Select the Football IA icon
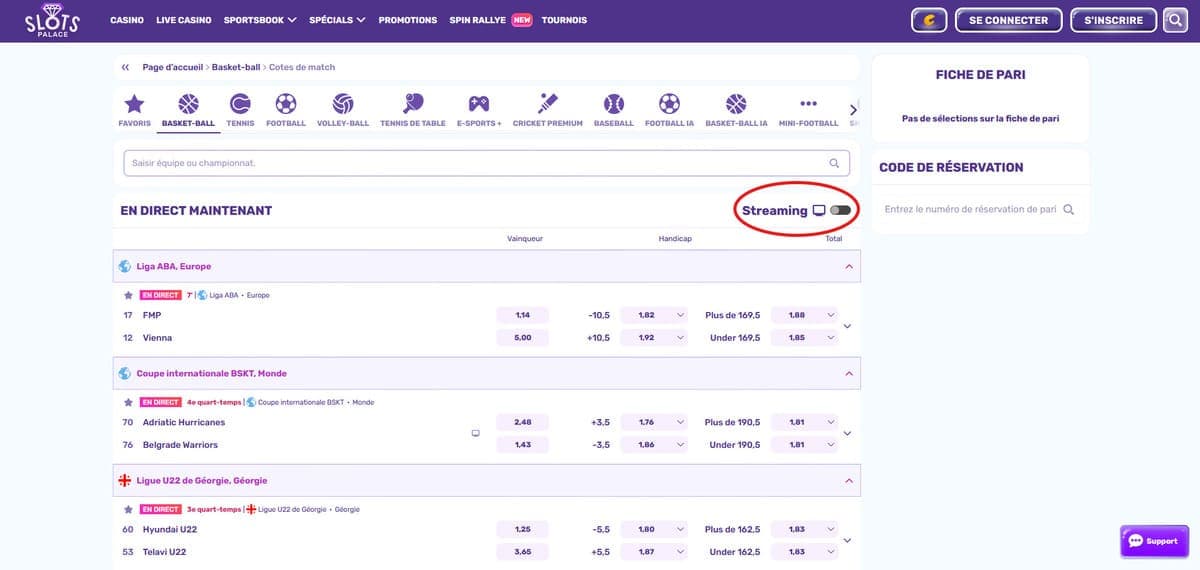The image size is (1200, 570). tap(669, 110)
